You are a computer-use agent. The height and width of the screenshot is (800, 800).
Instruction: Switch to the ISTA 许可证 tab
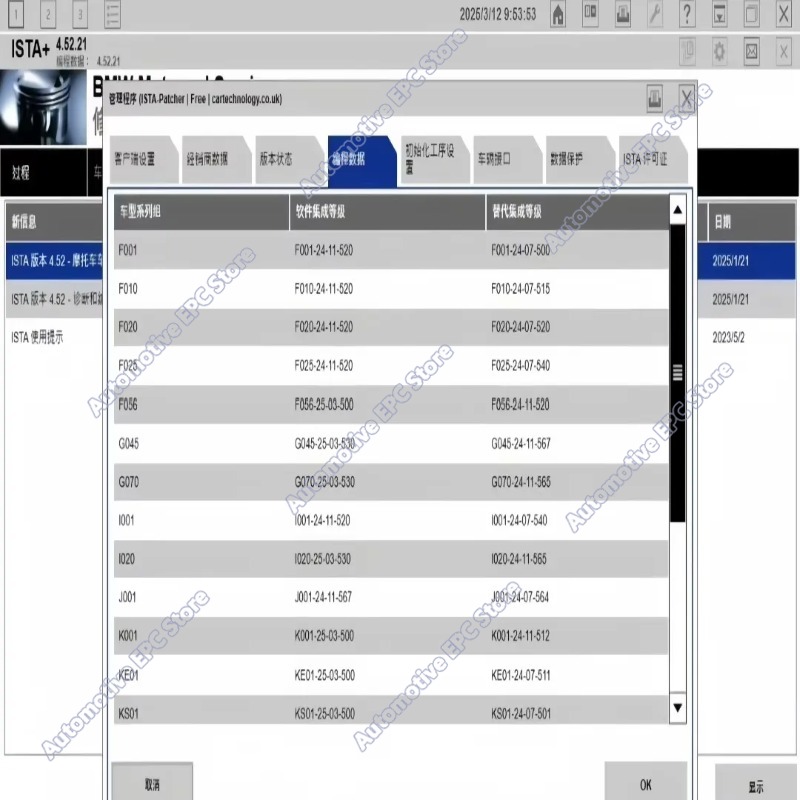tap(653, 159)
